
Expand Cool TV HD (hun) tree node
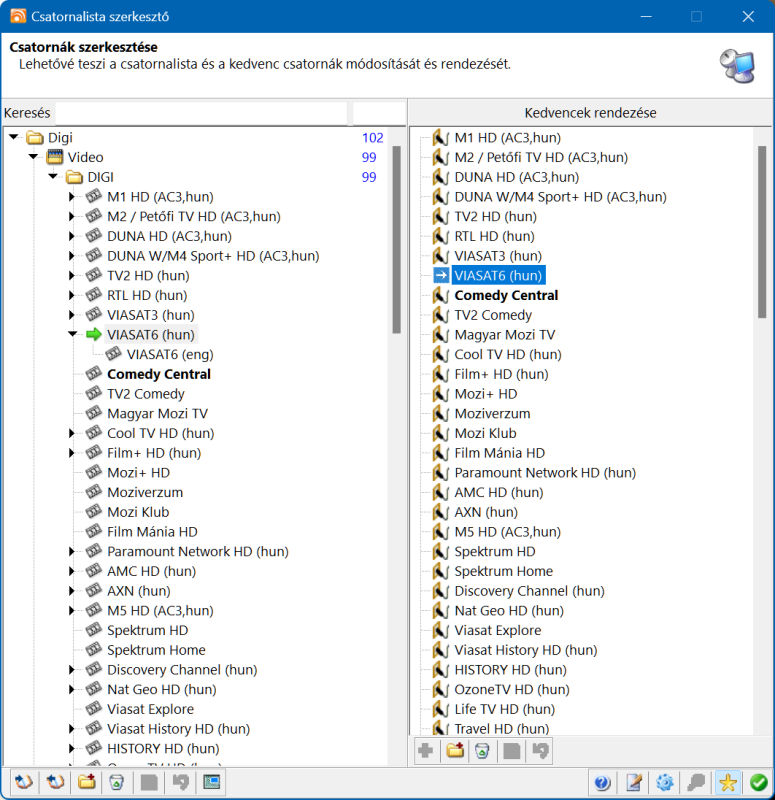[x=72, y=433]
